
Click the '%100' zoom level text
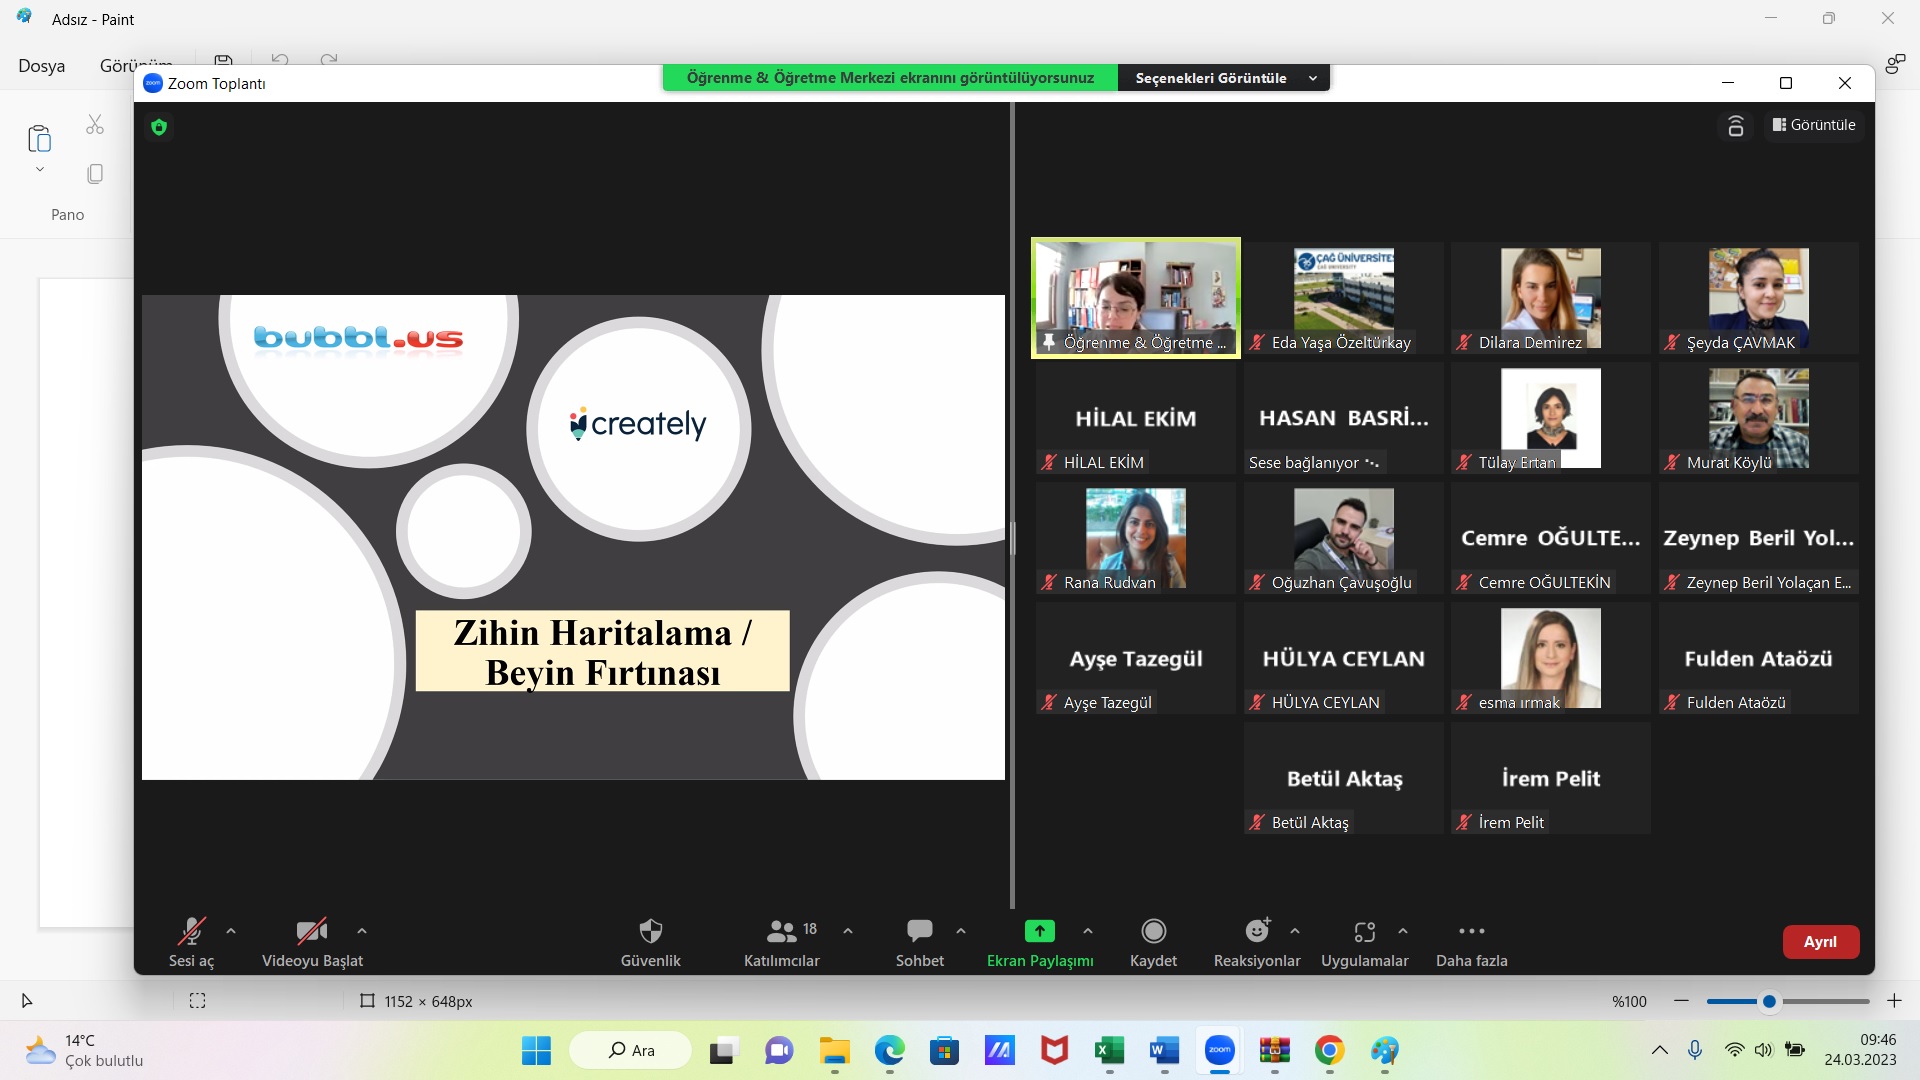point(1629,1001)
